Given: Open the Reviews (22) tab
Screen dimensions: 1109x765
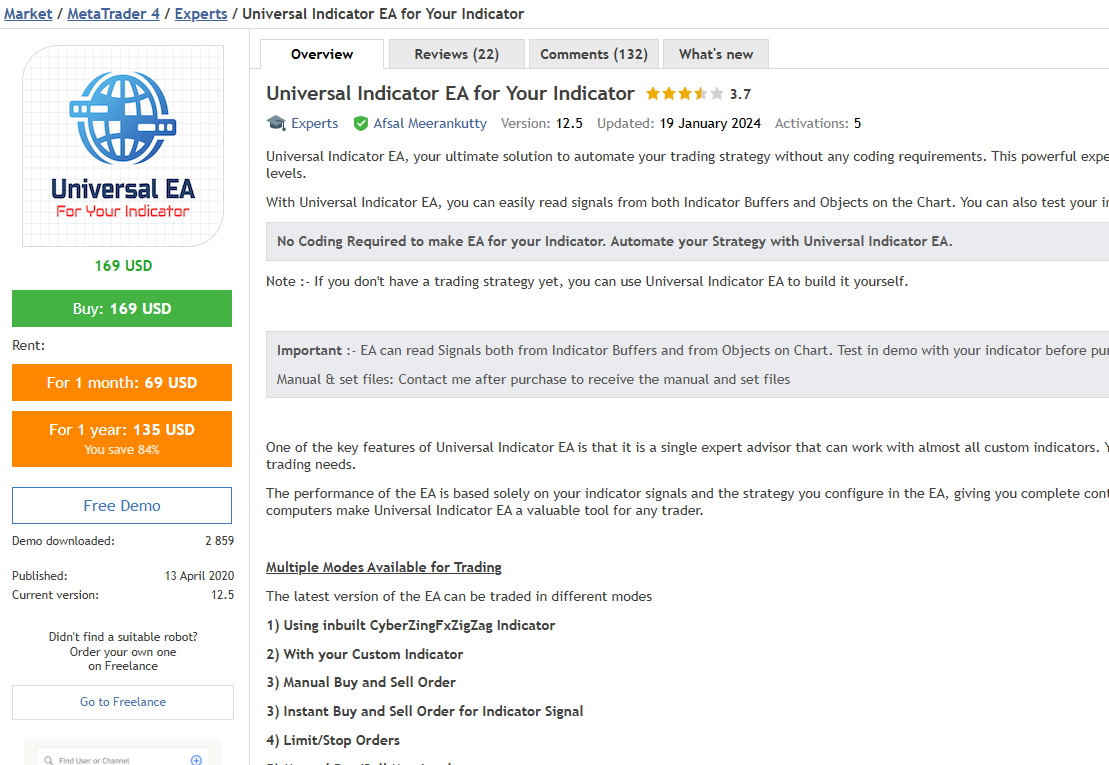Looking at the screenshot, I should pyautogui.click(x=457, y=54).
